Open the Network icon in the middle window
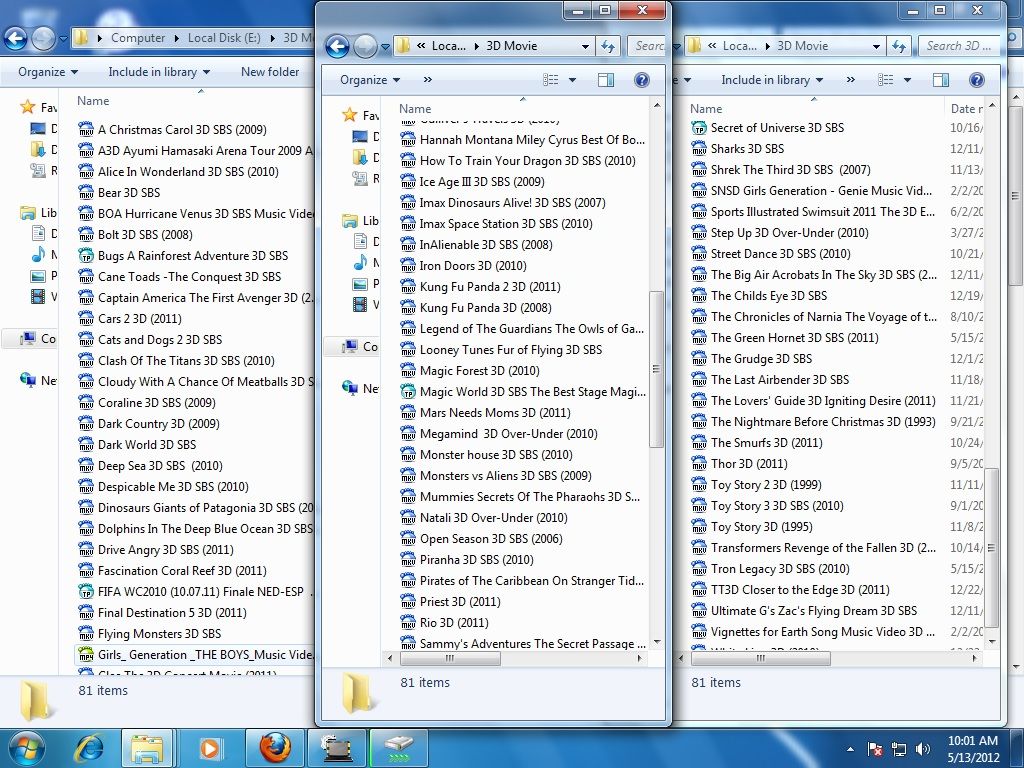Screen dimensions: 1024x768 coord(350,388)
